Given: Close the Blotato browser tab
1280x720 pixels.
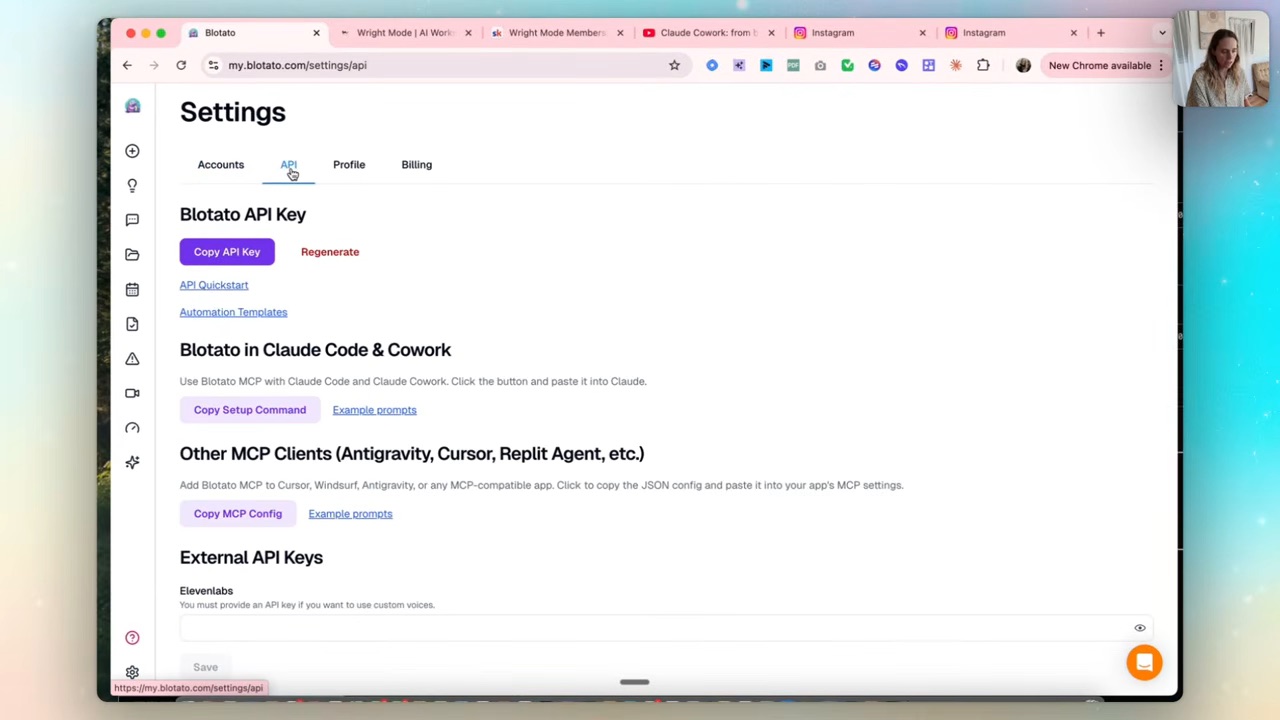Looking at the screenshot, I should [x=316, y=33].
